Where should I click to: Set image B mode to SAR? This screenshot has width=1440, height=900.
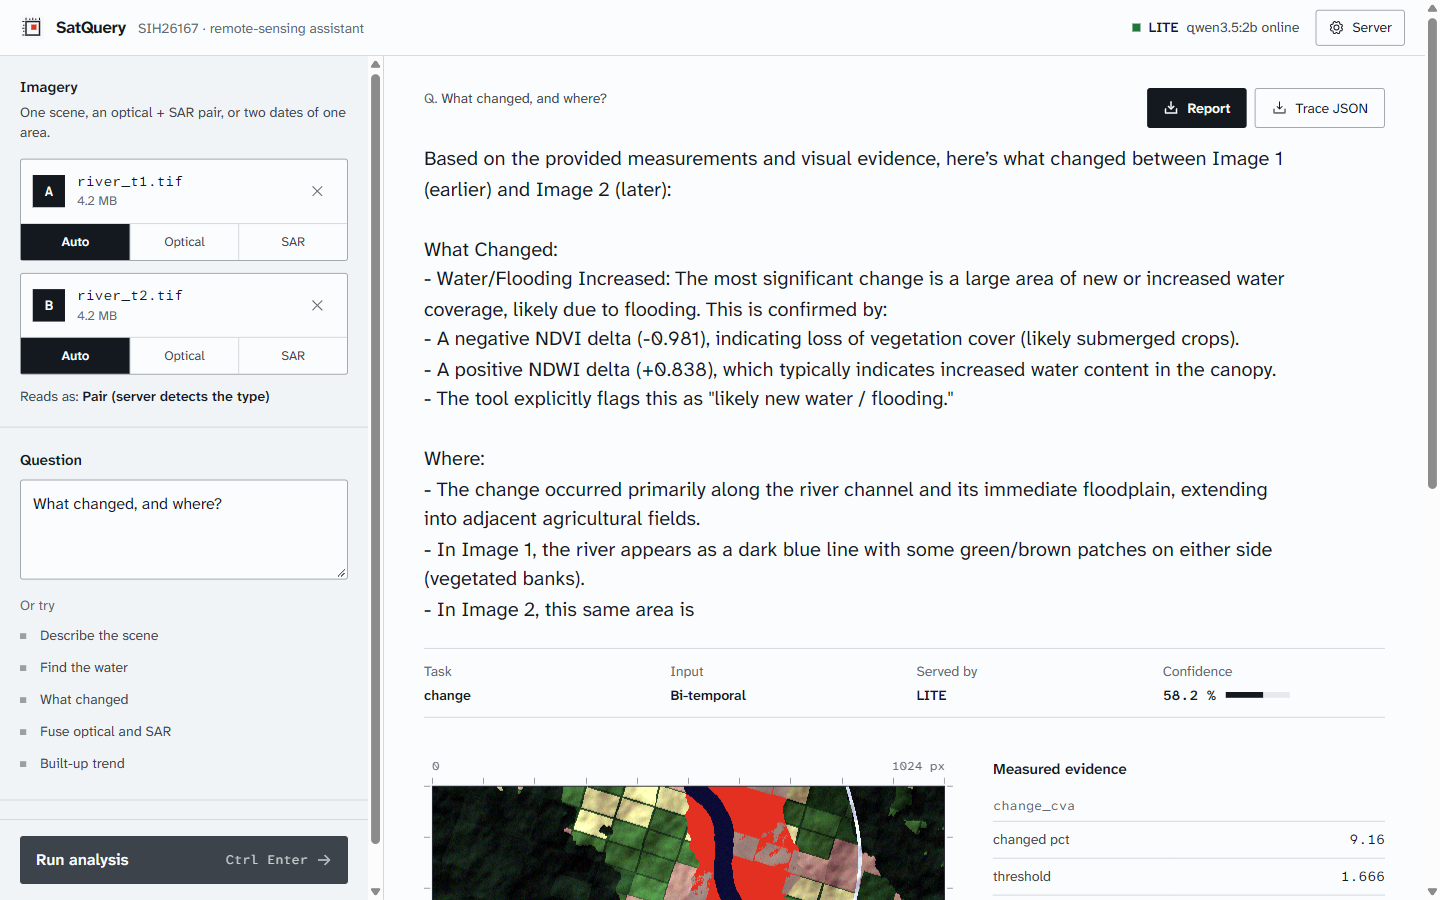point(293,356)
